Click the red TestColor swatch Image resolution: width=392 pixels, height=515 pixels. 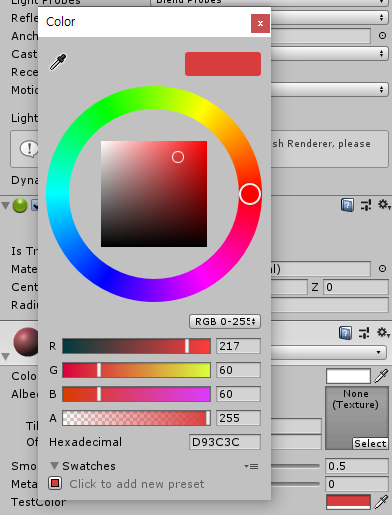coord(348,502)
